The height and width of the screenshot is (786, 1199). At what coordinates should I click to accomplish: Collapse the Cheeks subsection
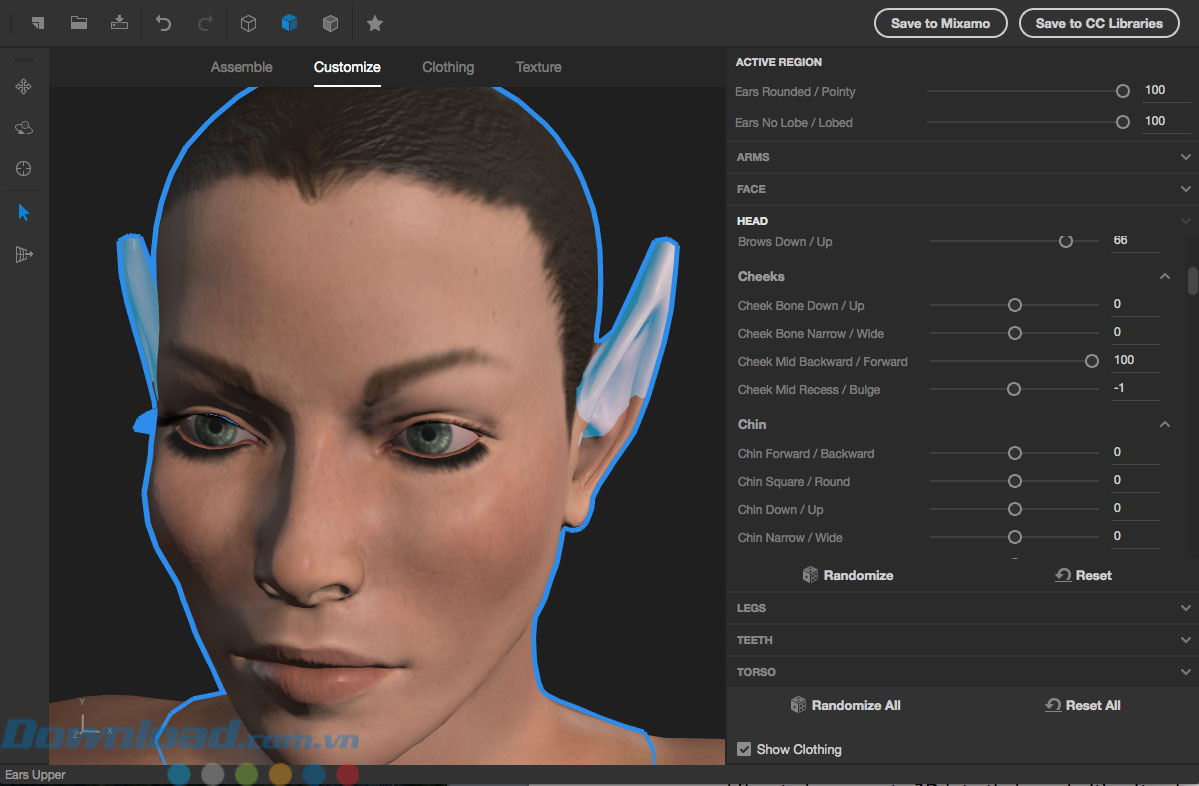coord(1164,277)
